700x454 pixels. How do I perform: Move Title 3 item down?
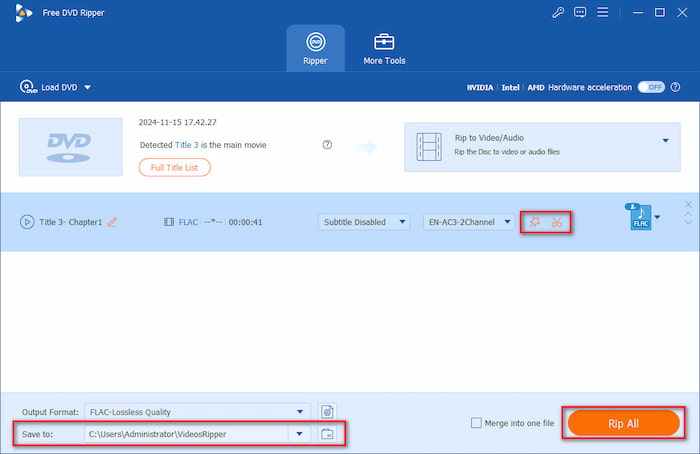tap(688, 222)
